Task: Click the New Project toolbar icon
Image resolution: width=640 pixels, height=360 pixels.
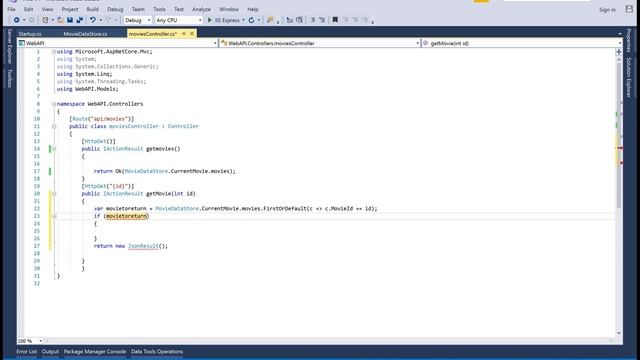Action: tap(45, 20)
